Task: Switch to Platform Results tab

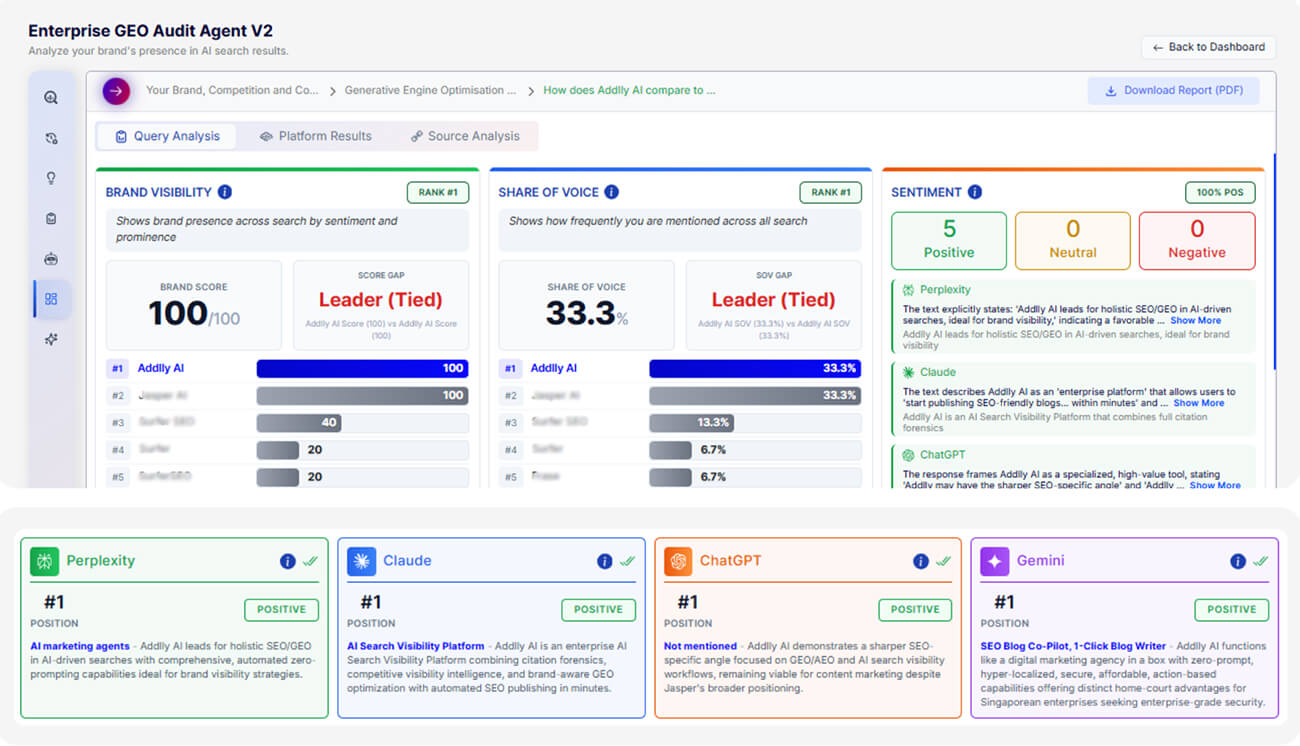Action: tap(315, 136)
